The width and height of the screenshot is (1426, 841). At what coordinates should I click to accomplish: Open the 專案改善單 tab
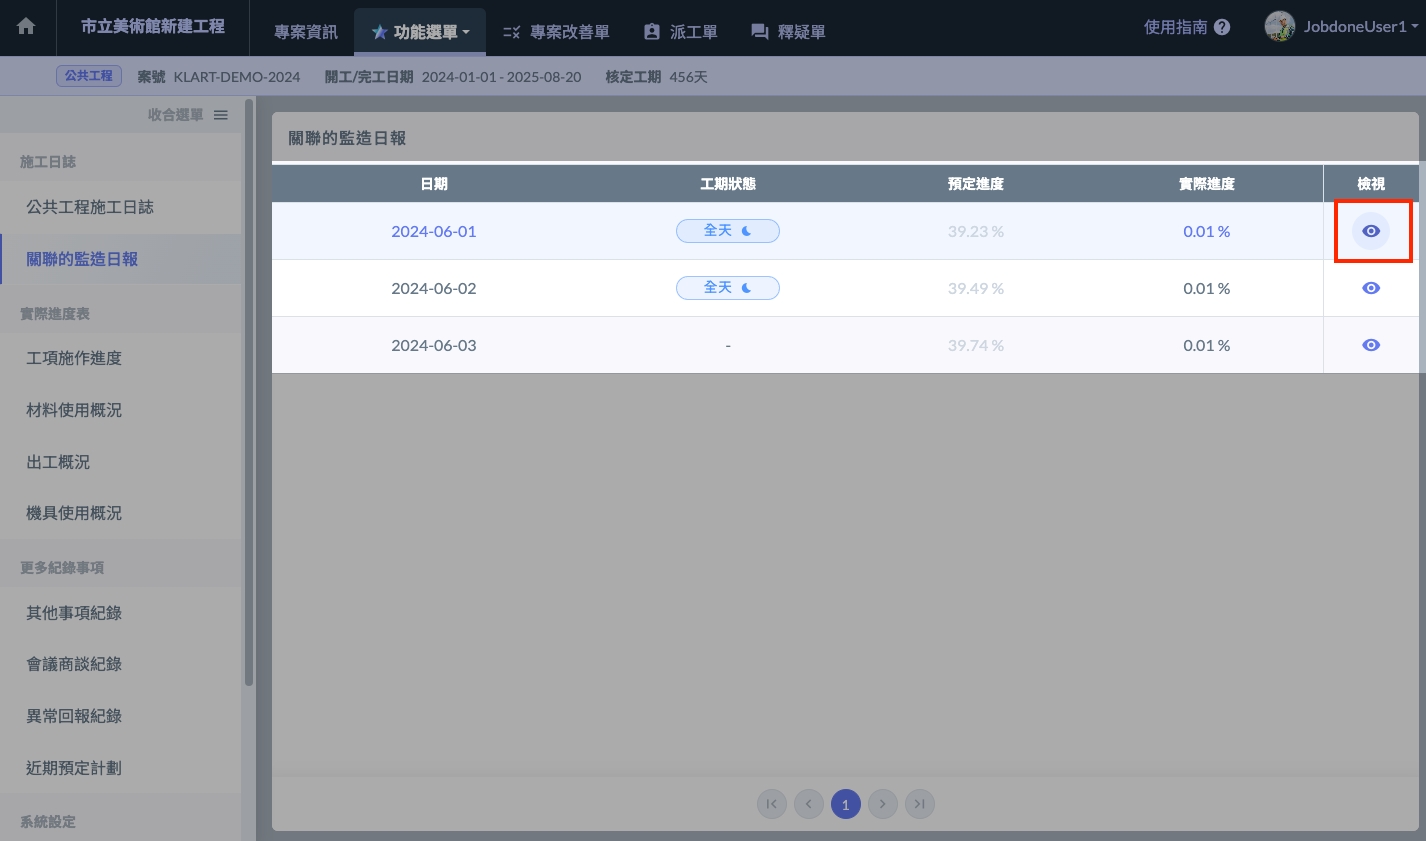click(556, 32)
